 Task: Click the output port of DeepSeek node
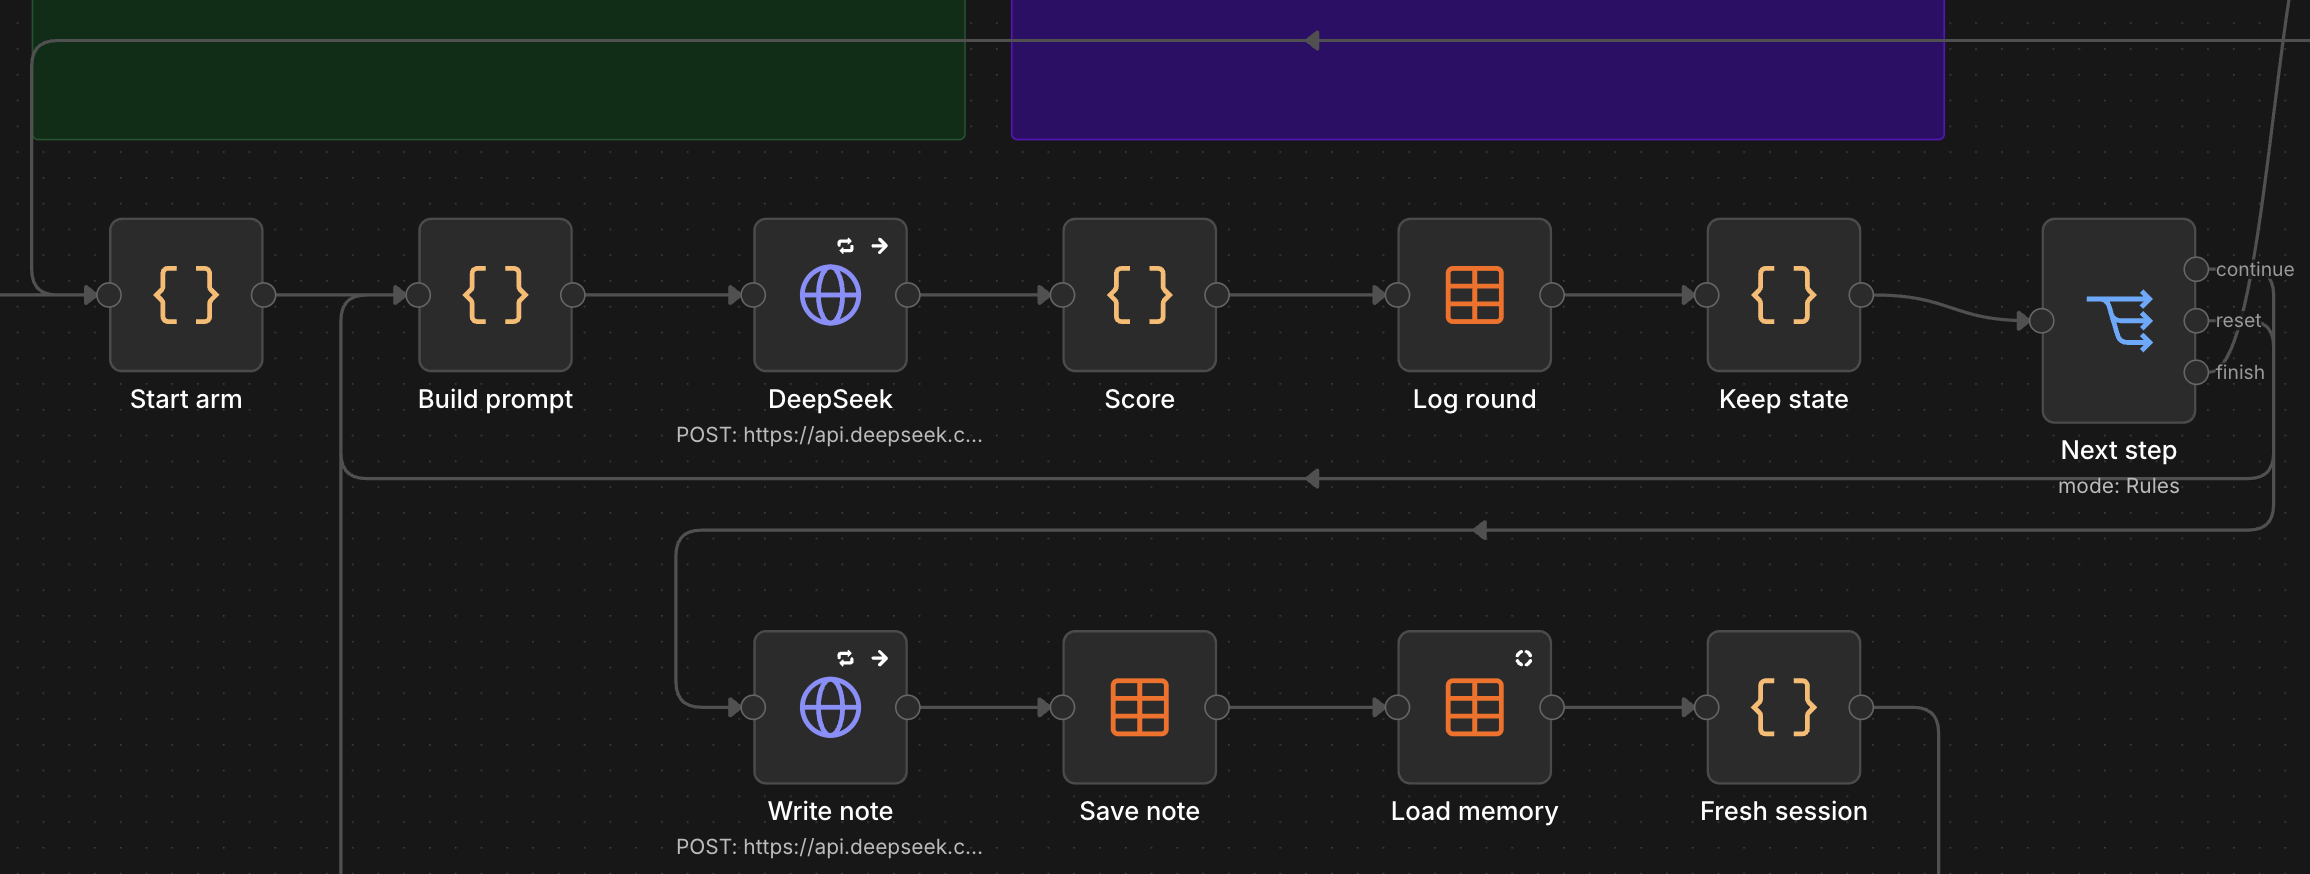tap(907, 295)
